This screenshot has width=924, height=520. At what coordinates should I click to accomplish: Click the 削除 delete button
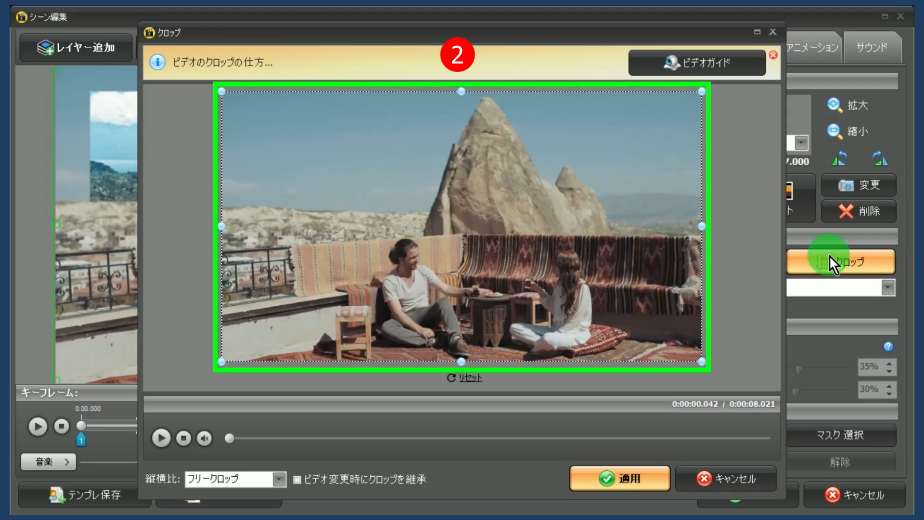tap(858, 211)
